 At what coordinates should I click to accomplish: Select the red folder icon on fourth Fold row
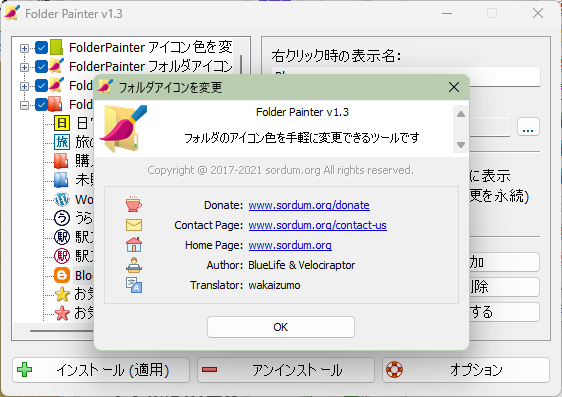(56, 104)
